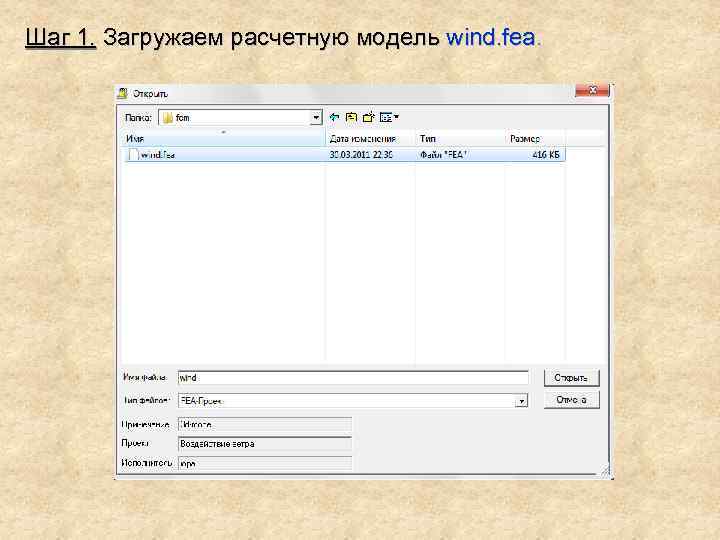Click the resize grip at dialog corner
Screen dimensions: 720x540
pyautogui.click(x=605, y=471)
